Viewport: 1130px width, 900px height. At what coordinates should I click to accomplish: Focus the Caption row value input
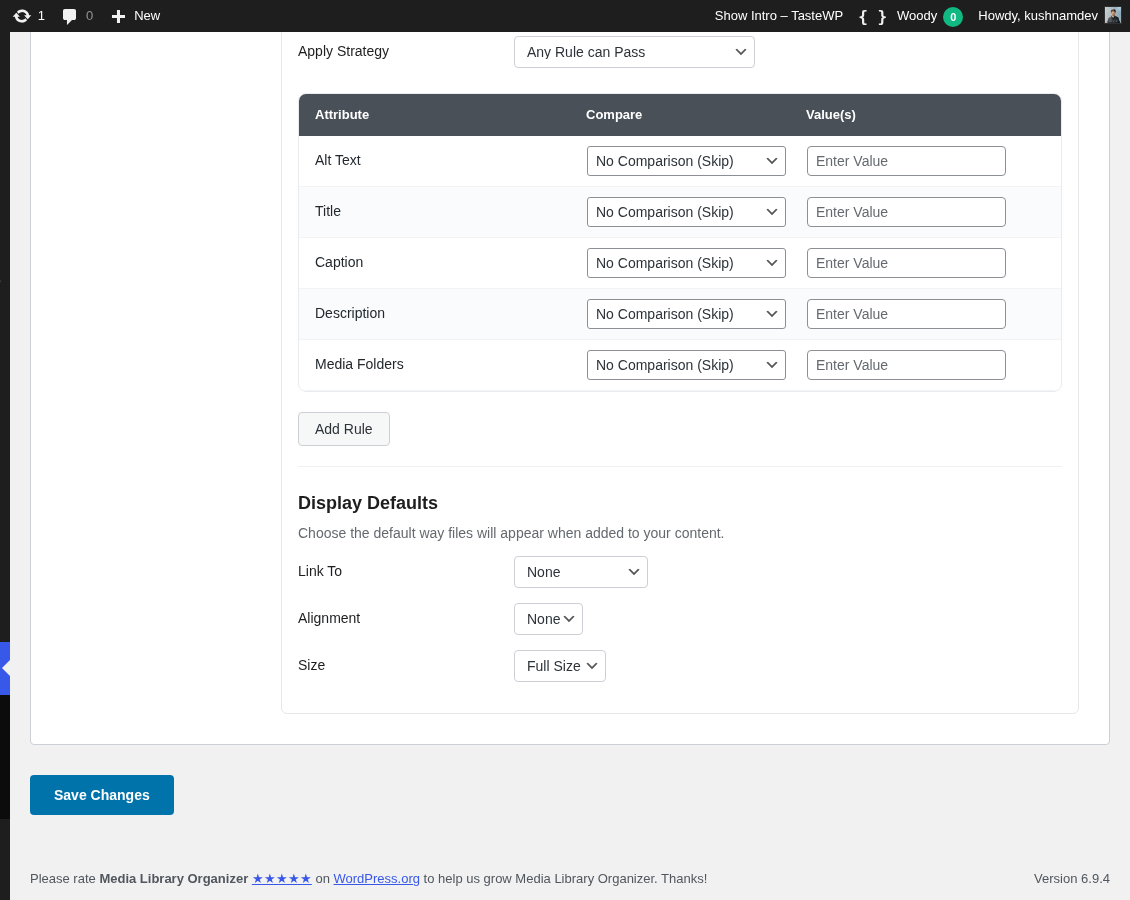[x=905, y=263]
